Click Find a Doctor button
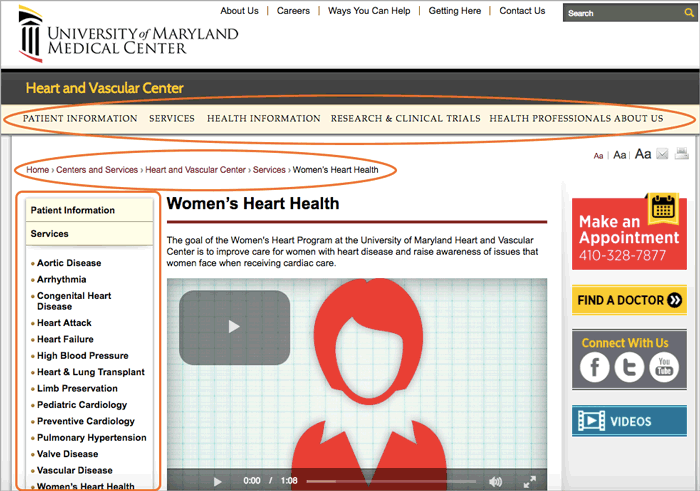Screen dimensions: 700x491 629,300
